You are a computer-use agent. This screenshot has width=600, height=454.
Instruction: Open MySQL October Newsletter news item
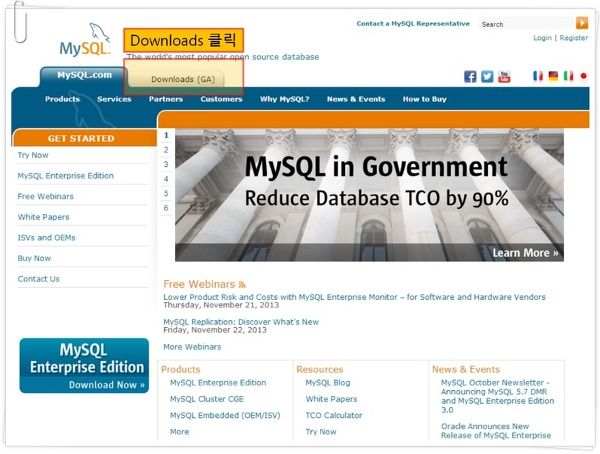pyautogui.click(x=497, y=396)
